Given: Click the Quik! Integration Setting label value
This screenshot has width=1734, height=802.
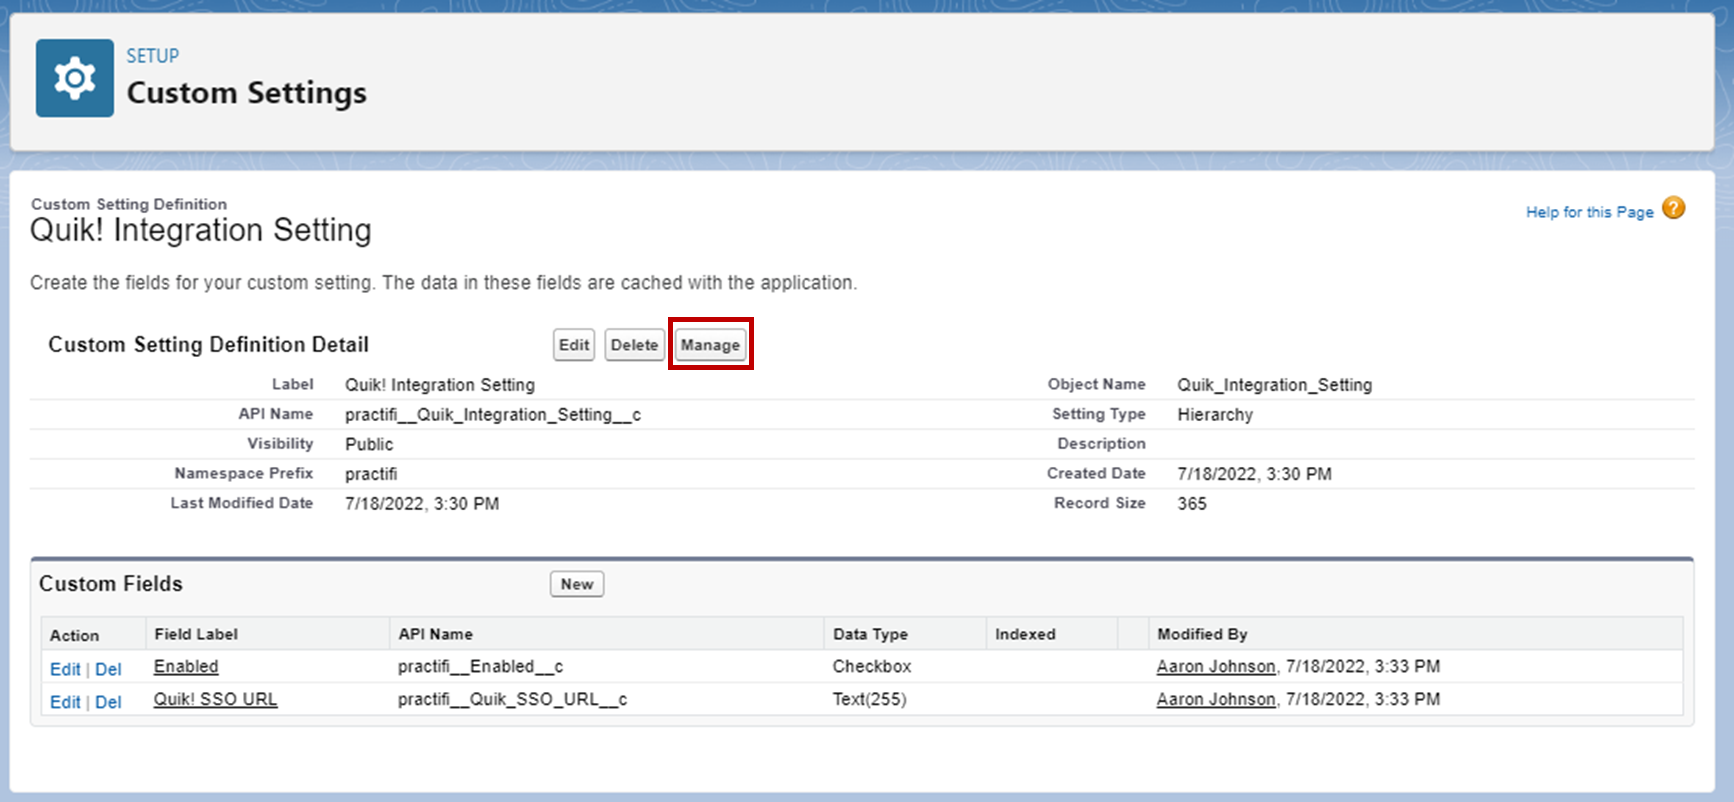Looking at the screenshot, I should click(440, 385).
